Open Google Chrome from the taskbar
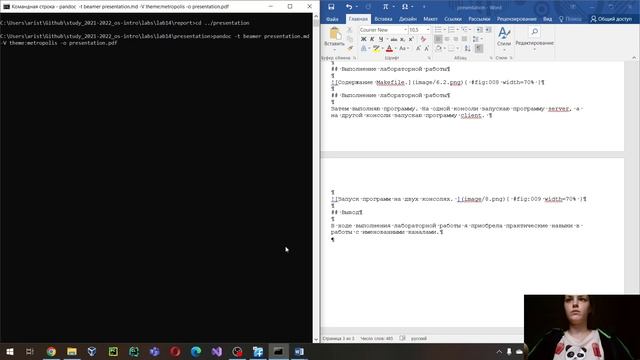The height and width of the screenshot is (360, 640). pos(51,351)
